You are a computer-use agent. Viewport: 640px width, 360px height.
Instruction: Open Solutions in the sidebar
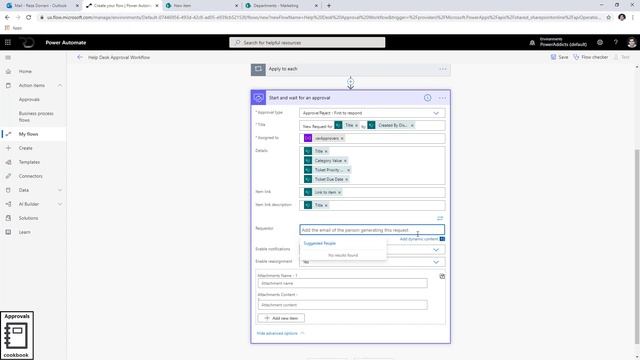28,218
